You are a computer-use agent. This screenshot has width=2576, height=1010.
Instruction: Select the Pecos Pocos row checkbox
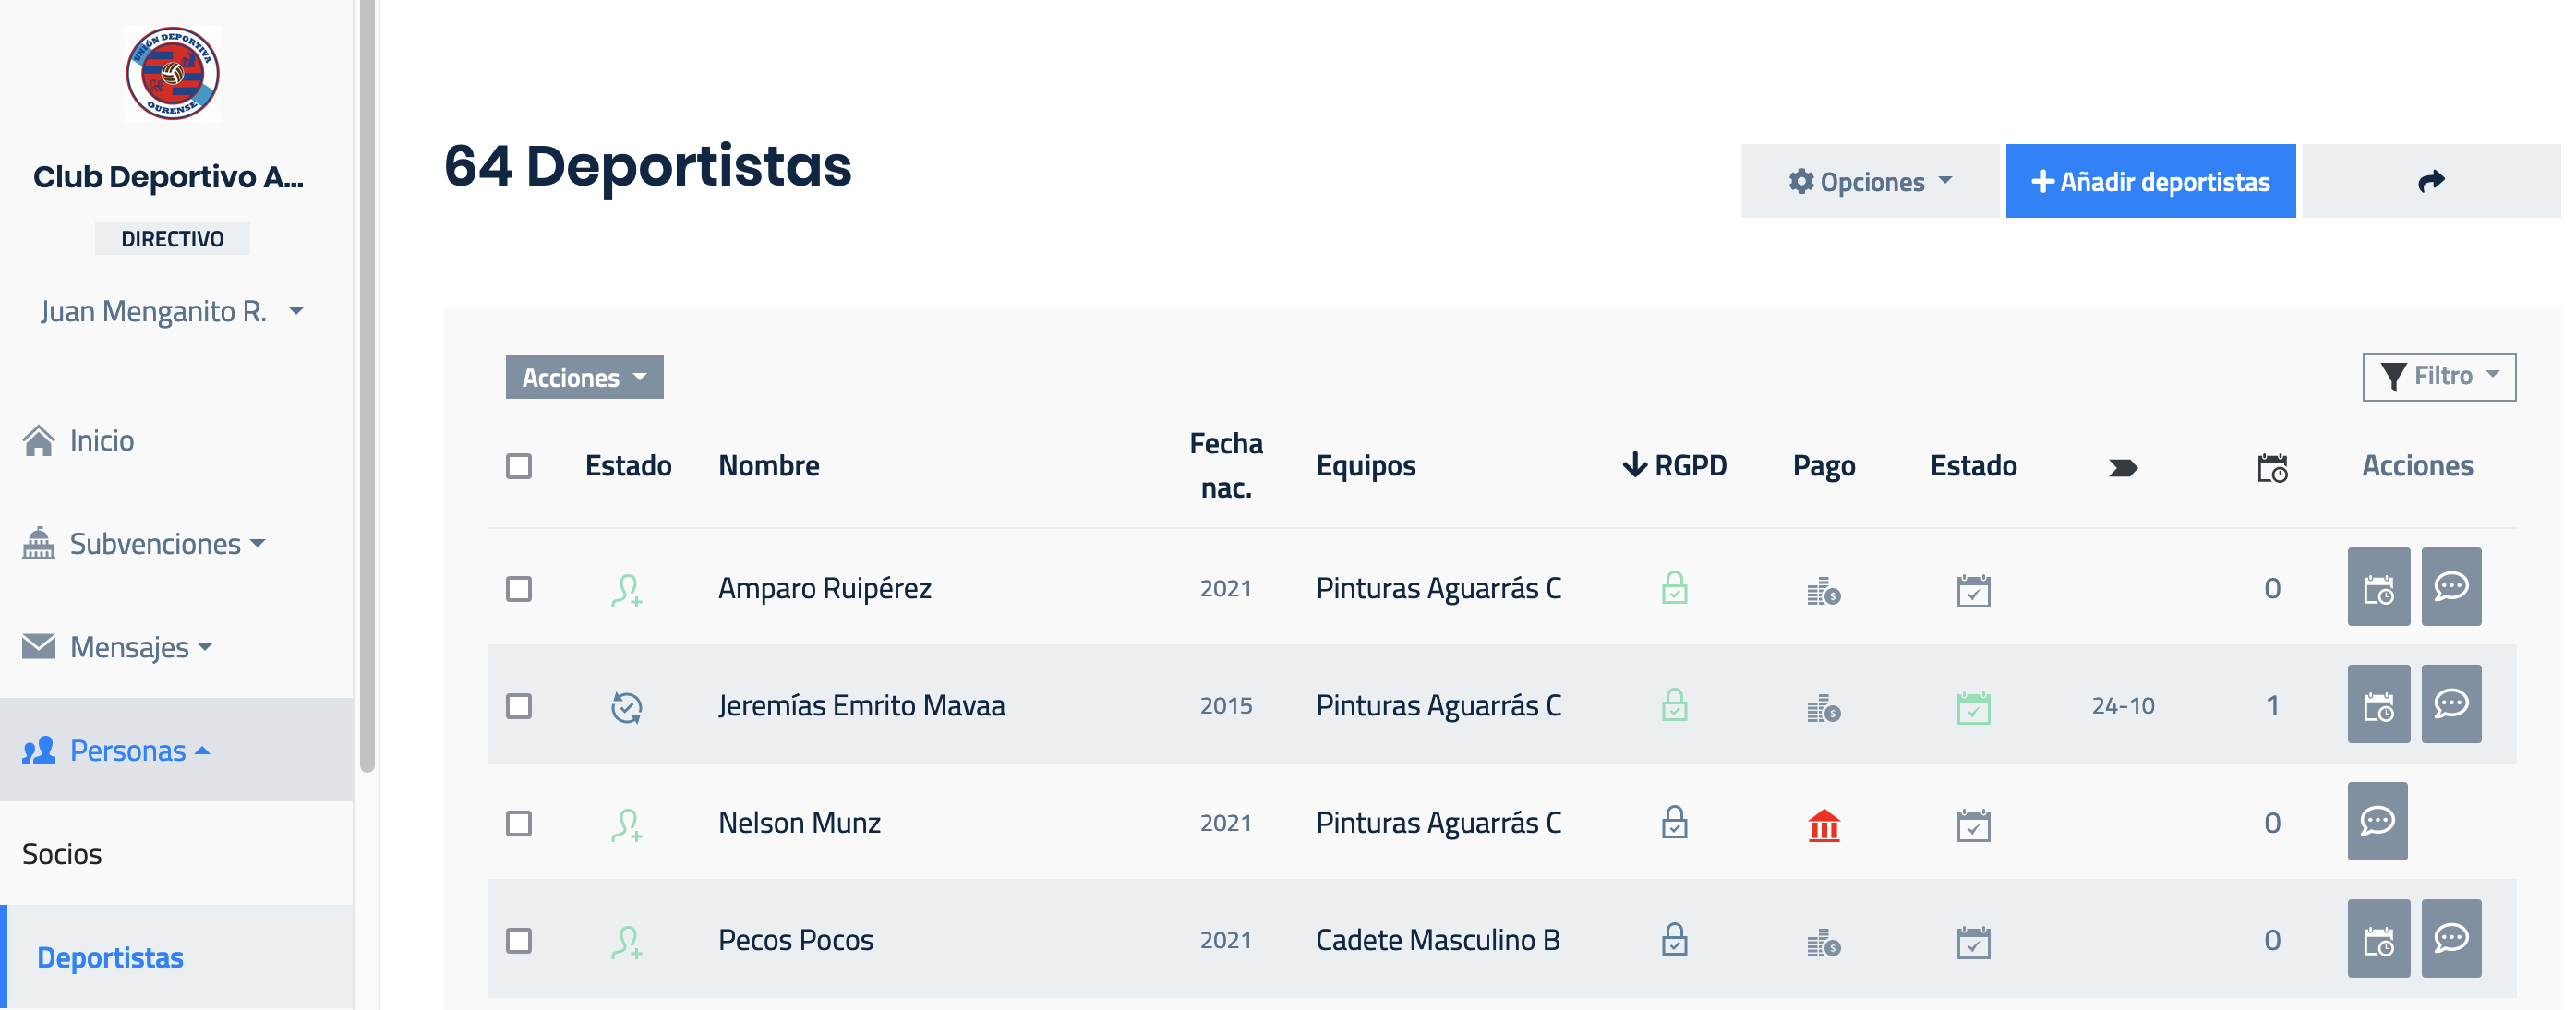519,940
